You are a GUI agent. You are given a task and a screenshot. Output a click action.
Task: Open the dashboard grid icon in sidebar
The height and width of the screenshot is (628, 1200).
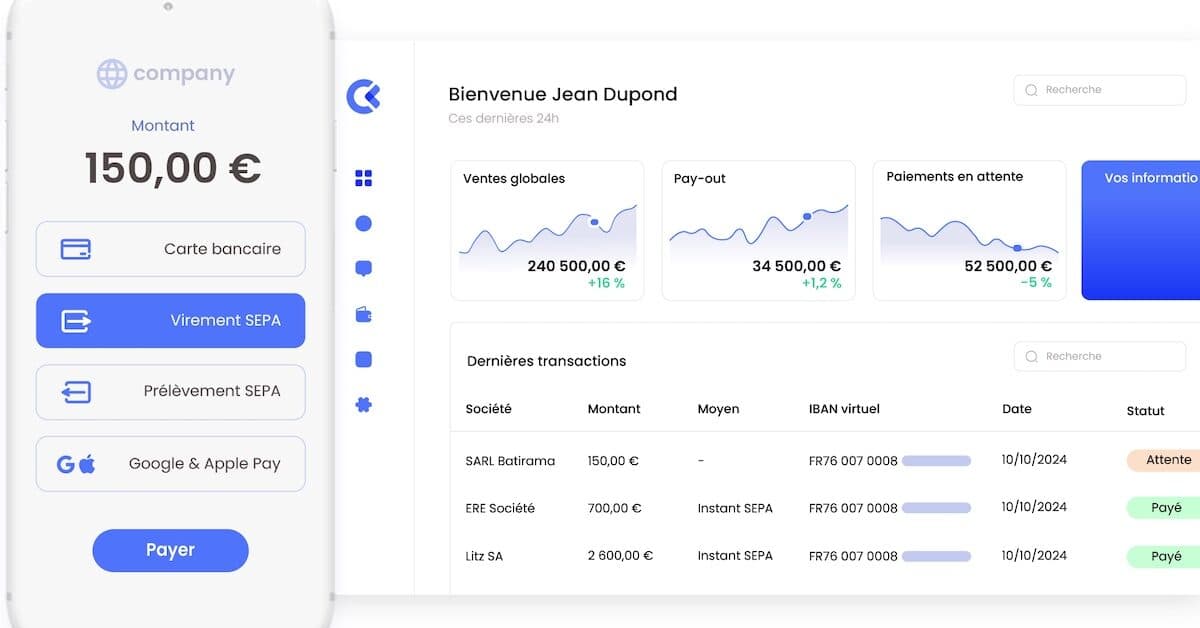tap(364, 179)
